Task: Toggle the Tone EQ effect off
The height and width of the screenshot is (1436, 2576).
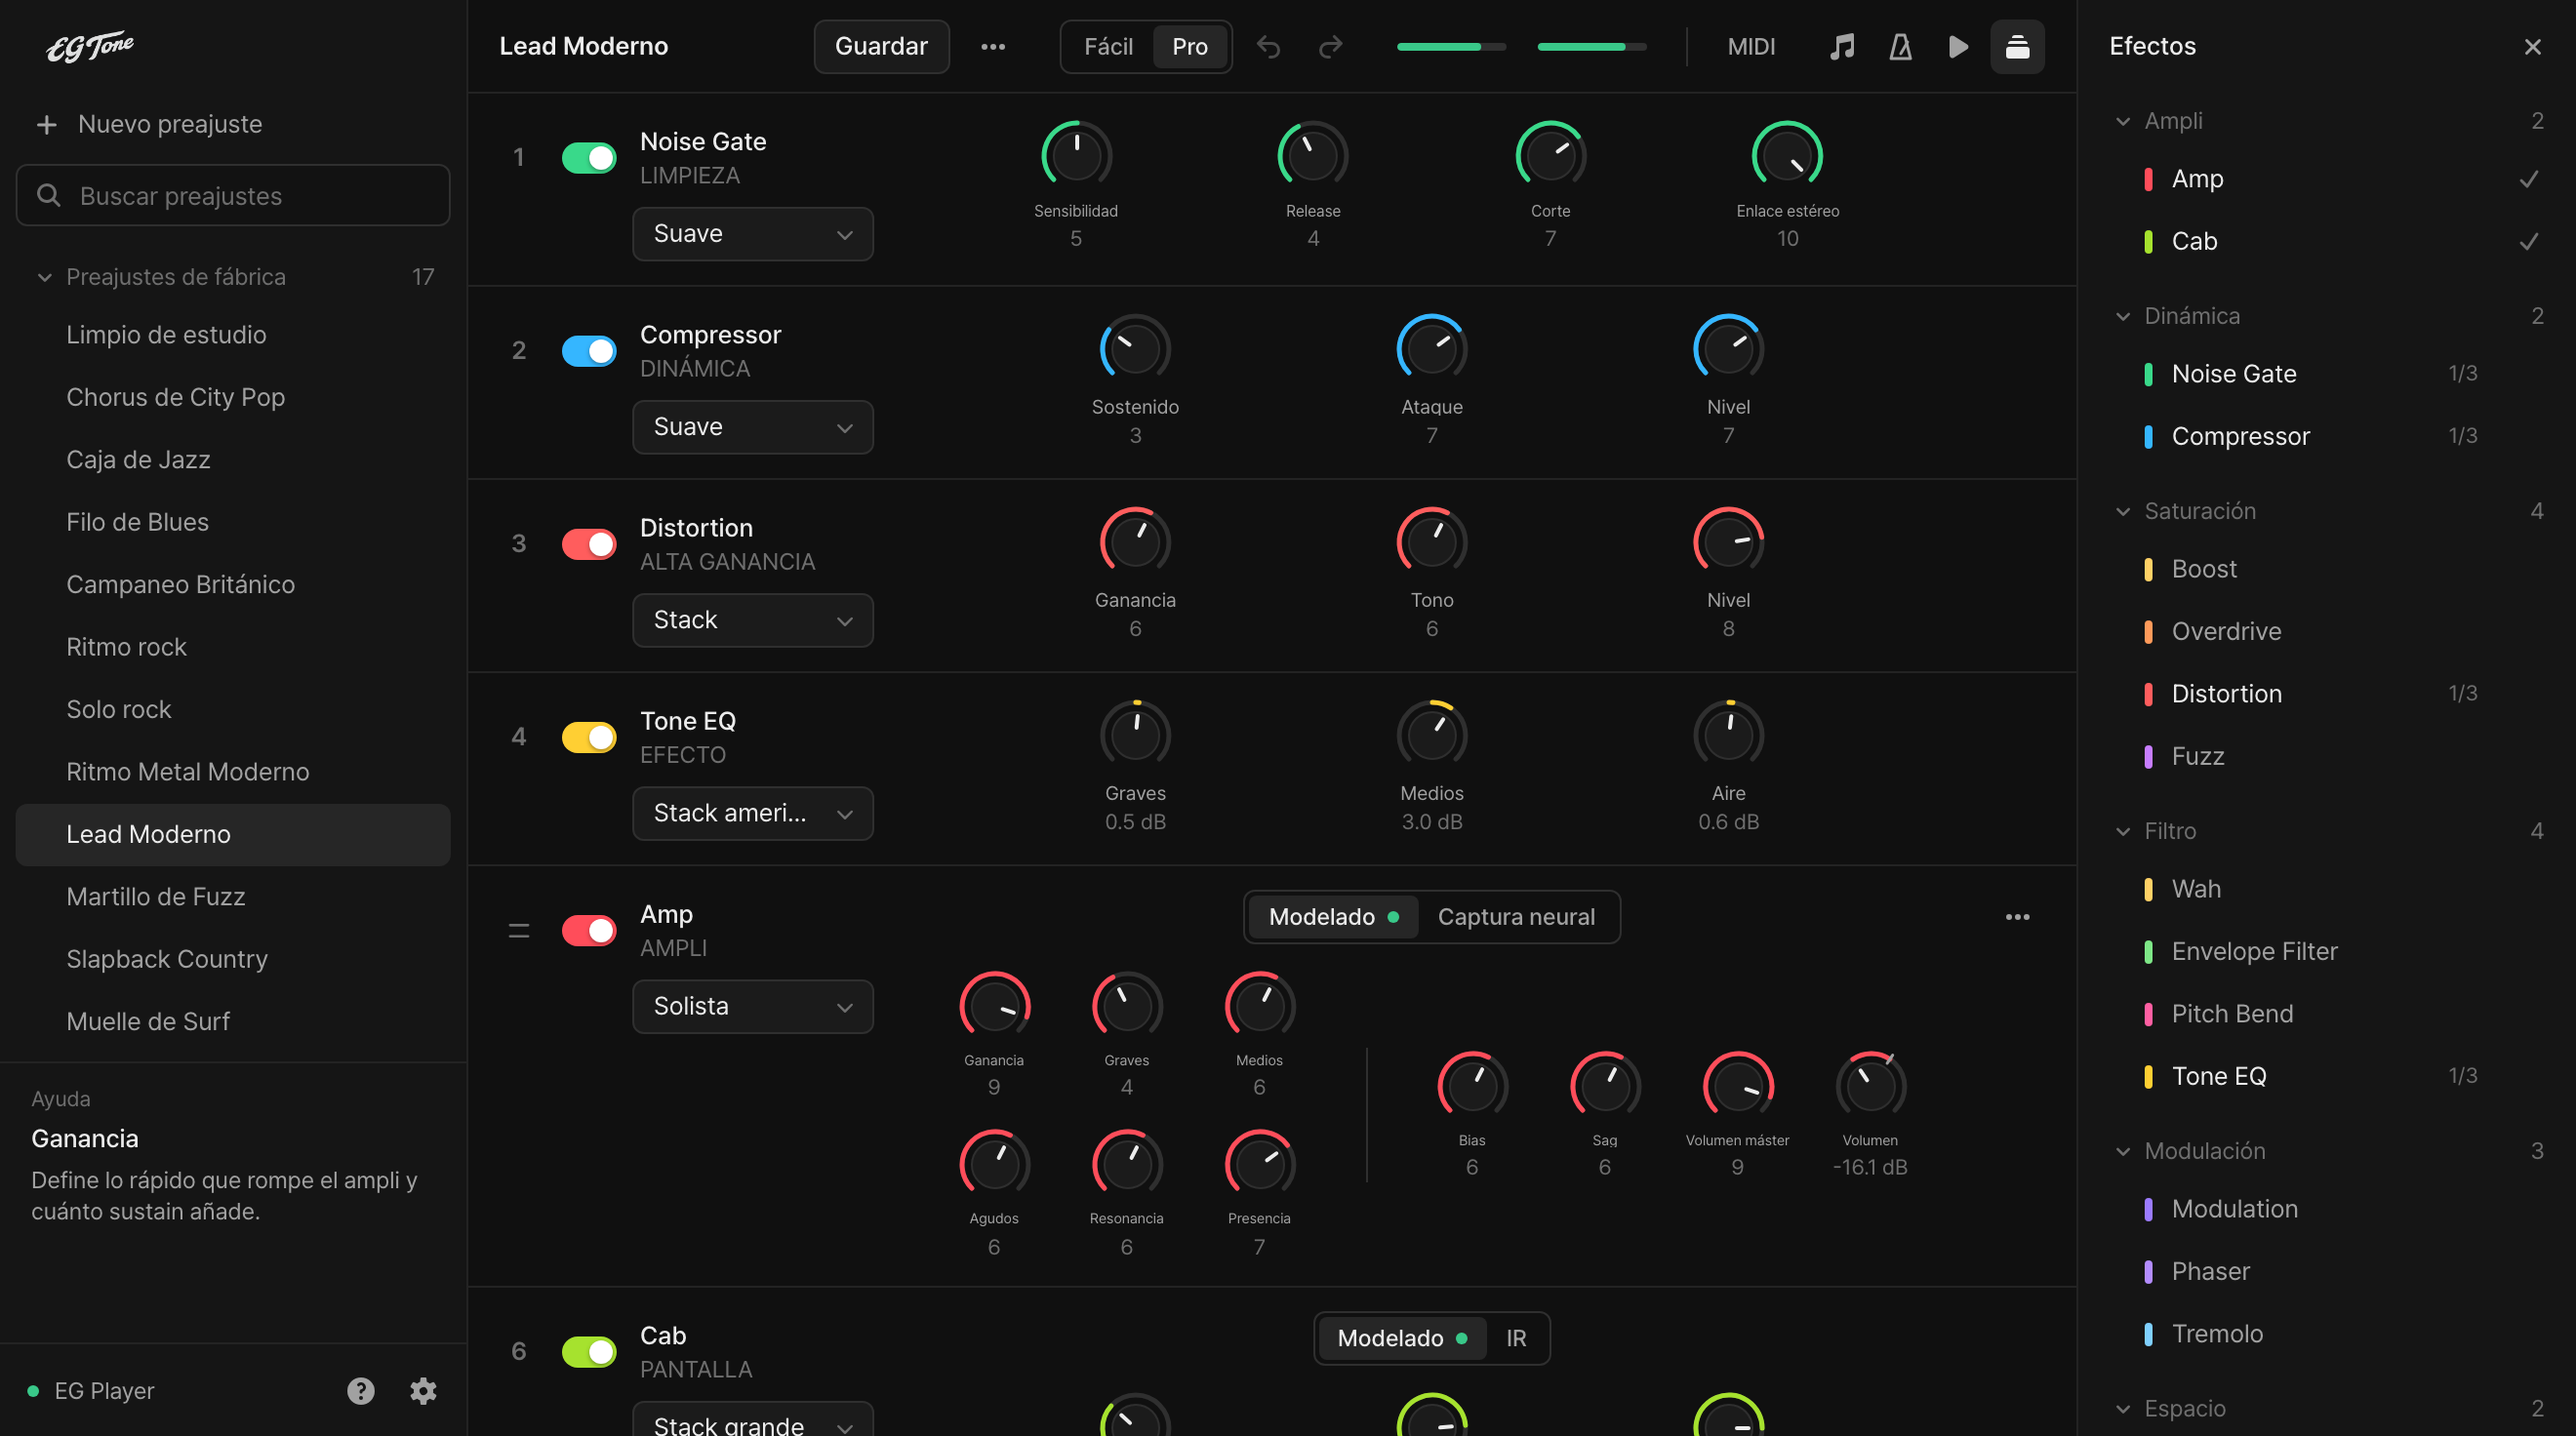Action: tap(589, 737)
